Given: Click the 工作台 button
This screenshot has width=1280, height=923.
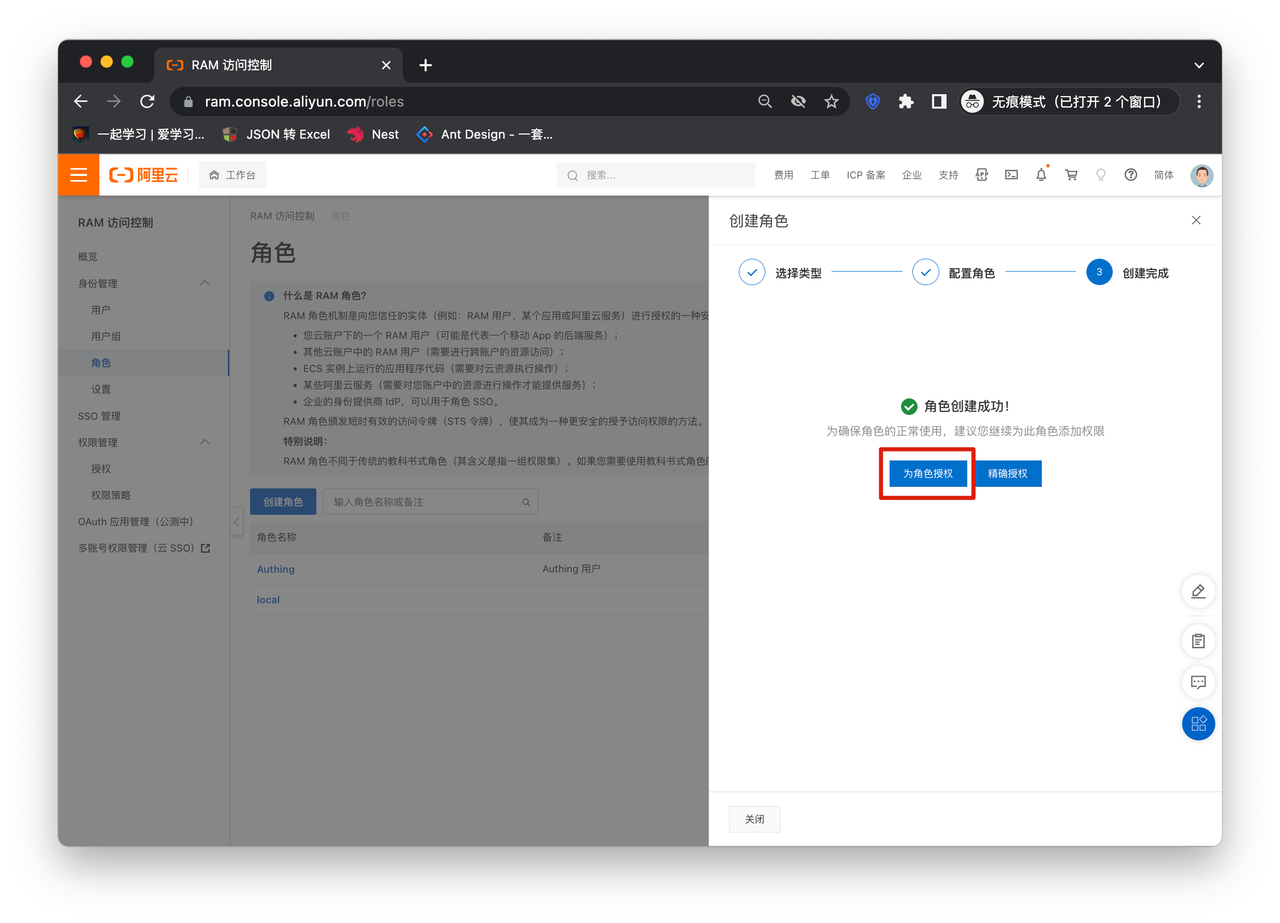Looking at the screenshot, I should (x=233, y=175).
